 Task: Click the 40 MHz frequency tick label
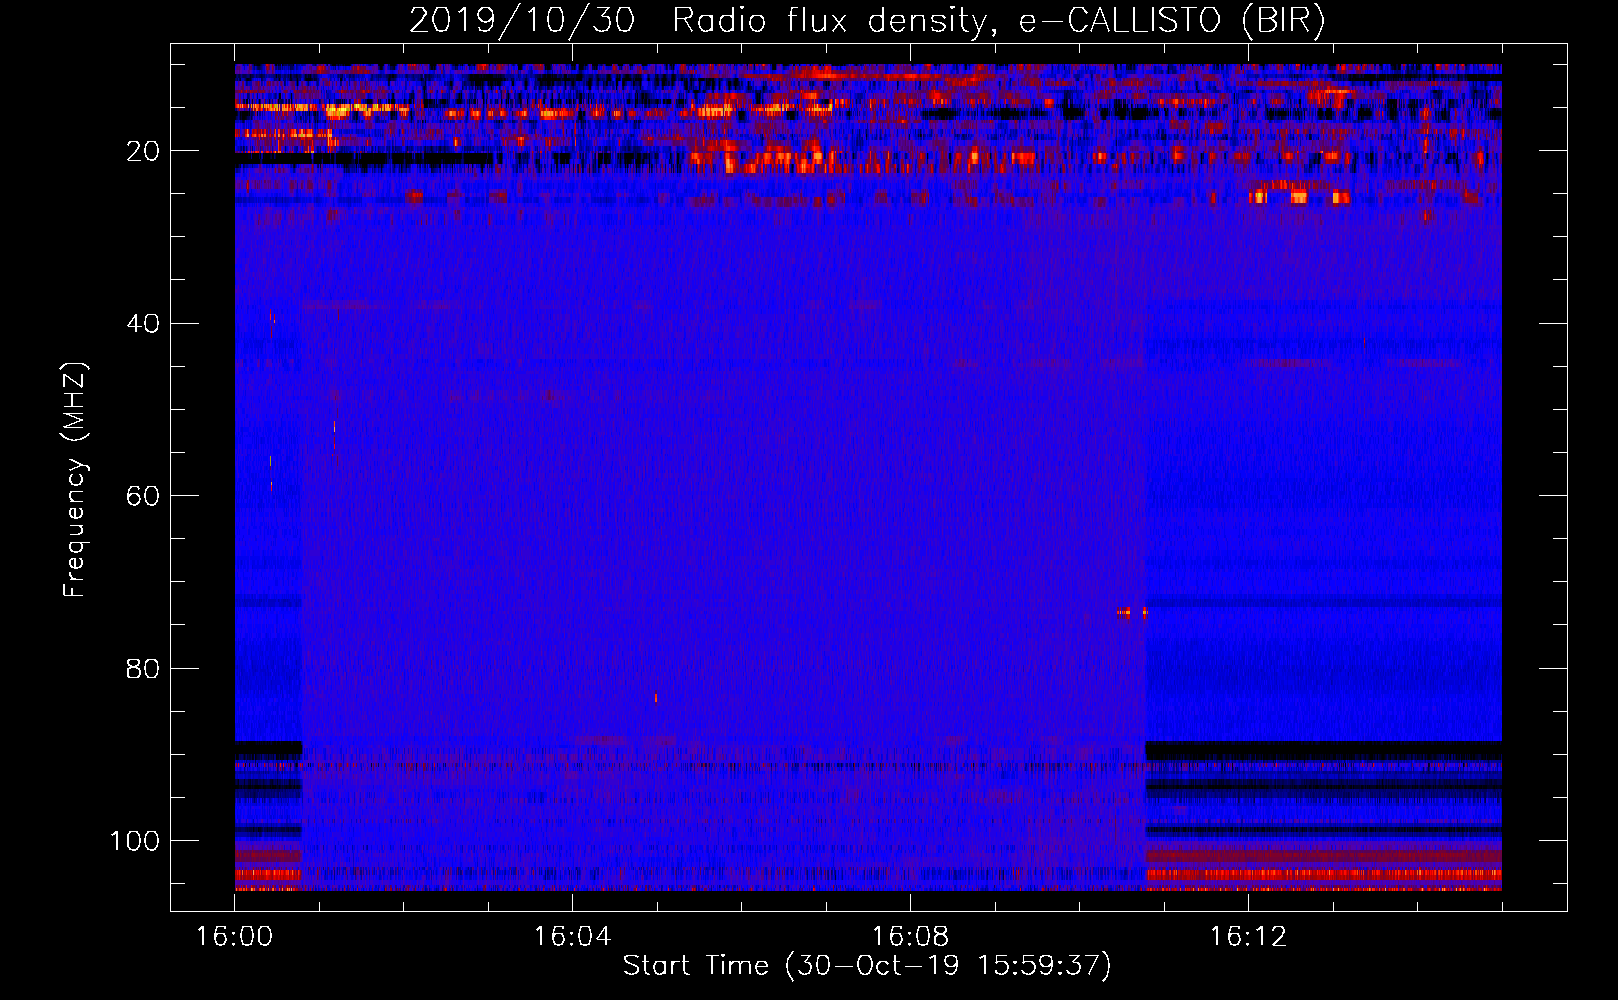[x=143, y=323]
